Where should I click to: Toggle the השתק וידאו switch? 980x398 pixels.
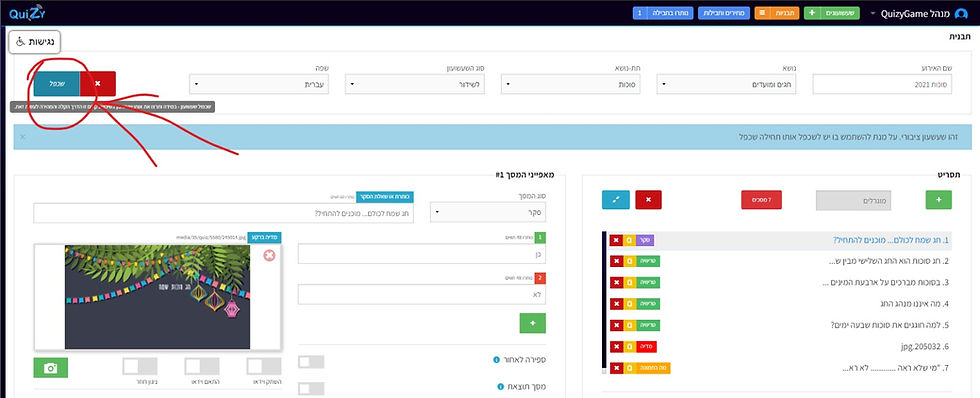264,366
